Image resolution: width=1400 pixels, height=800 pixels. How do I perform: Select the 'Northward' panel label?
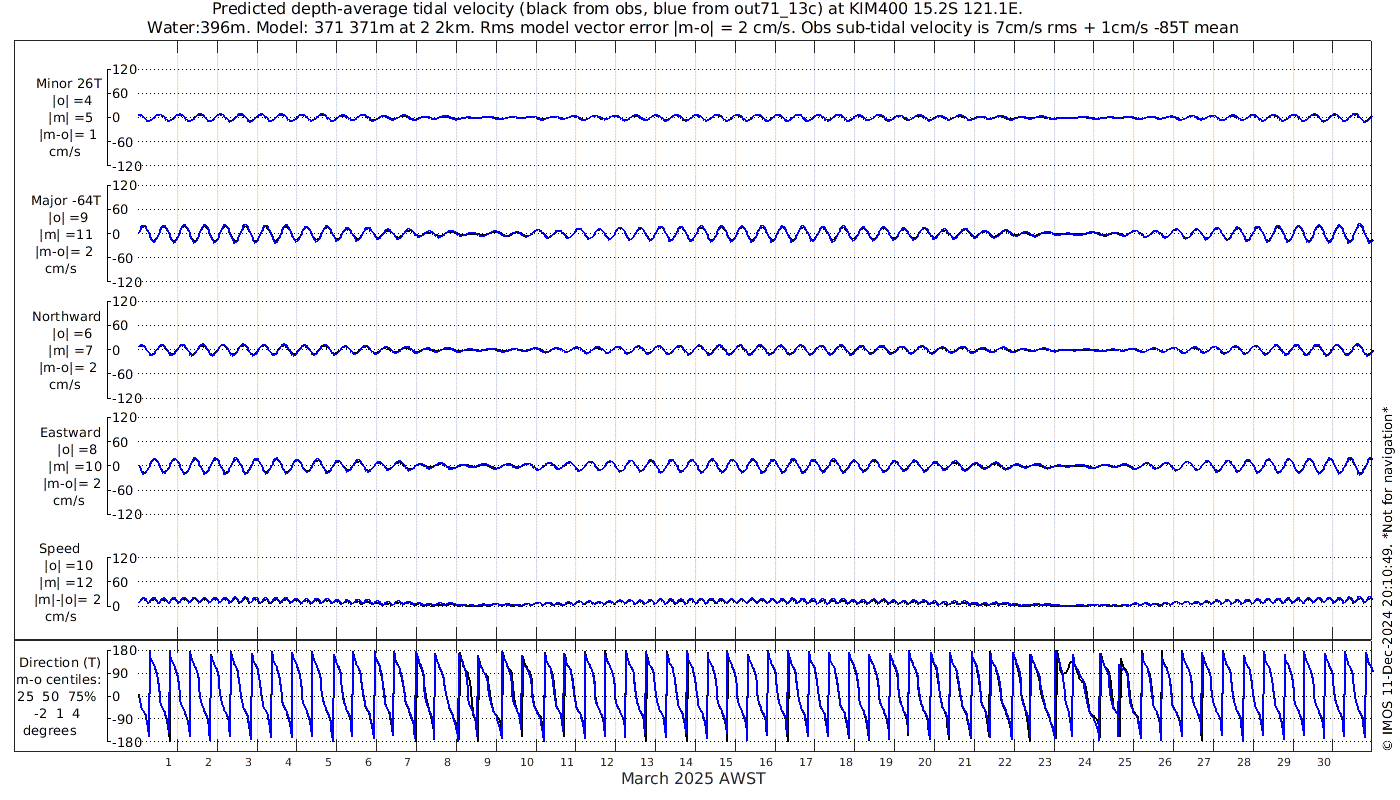click(x=67, y=317)
